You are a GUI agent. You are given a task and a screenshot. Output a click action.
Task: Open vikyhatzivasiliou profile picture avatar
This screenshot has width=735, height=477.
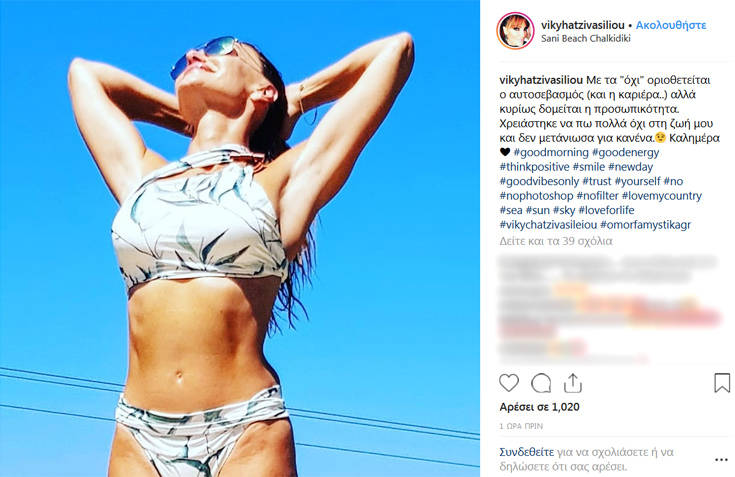[515, 31]
